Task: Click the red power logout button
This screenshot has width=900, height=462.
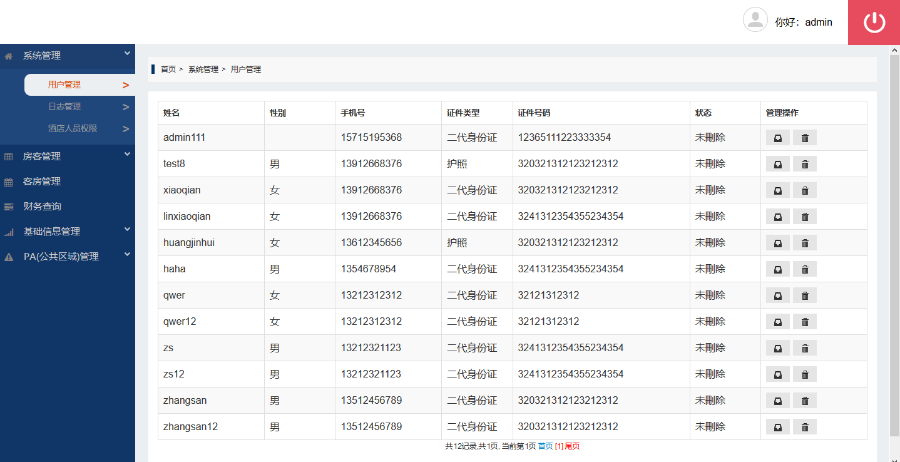Action: (874, 22)
